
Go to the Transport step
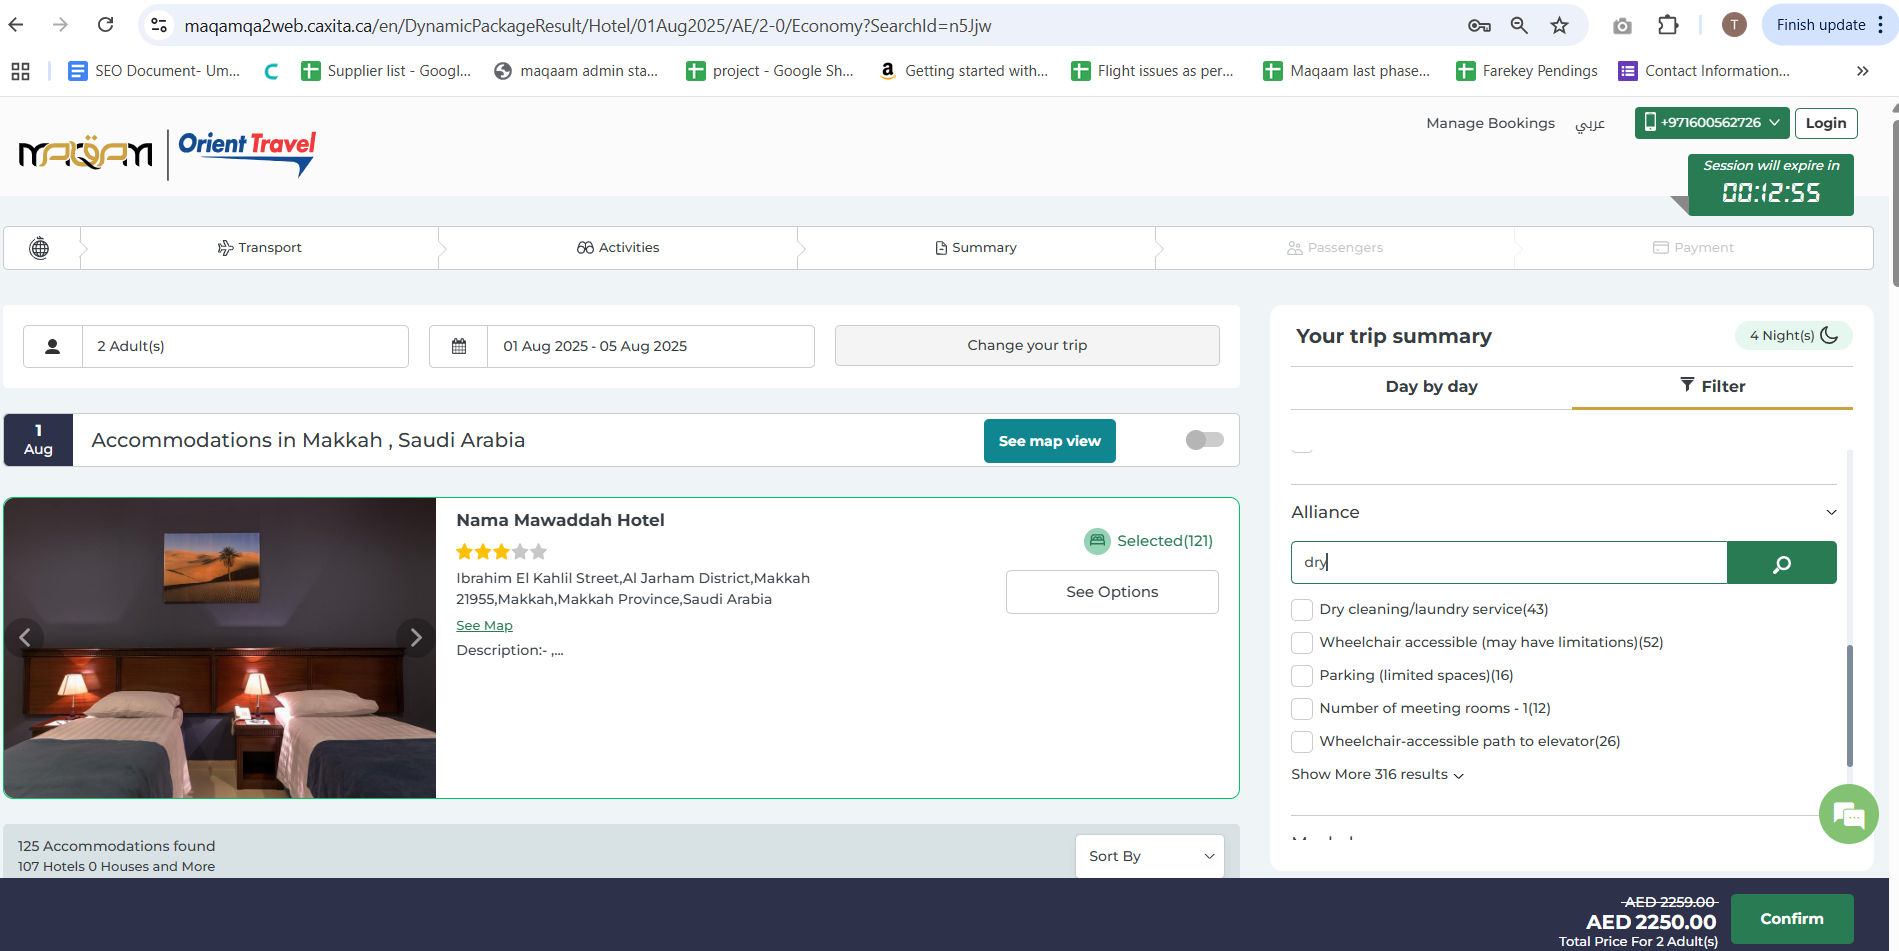tap(260, 248)
